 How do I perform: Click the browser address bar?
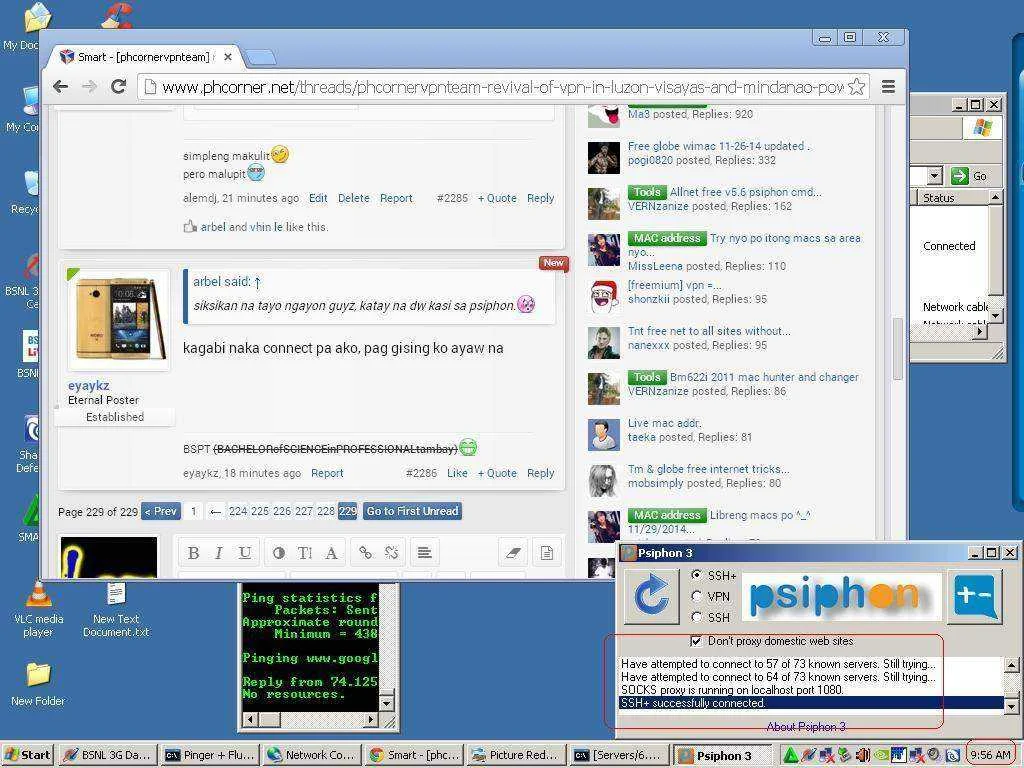click(x=503, y=87)
